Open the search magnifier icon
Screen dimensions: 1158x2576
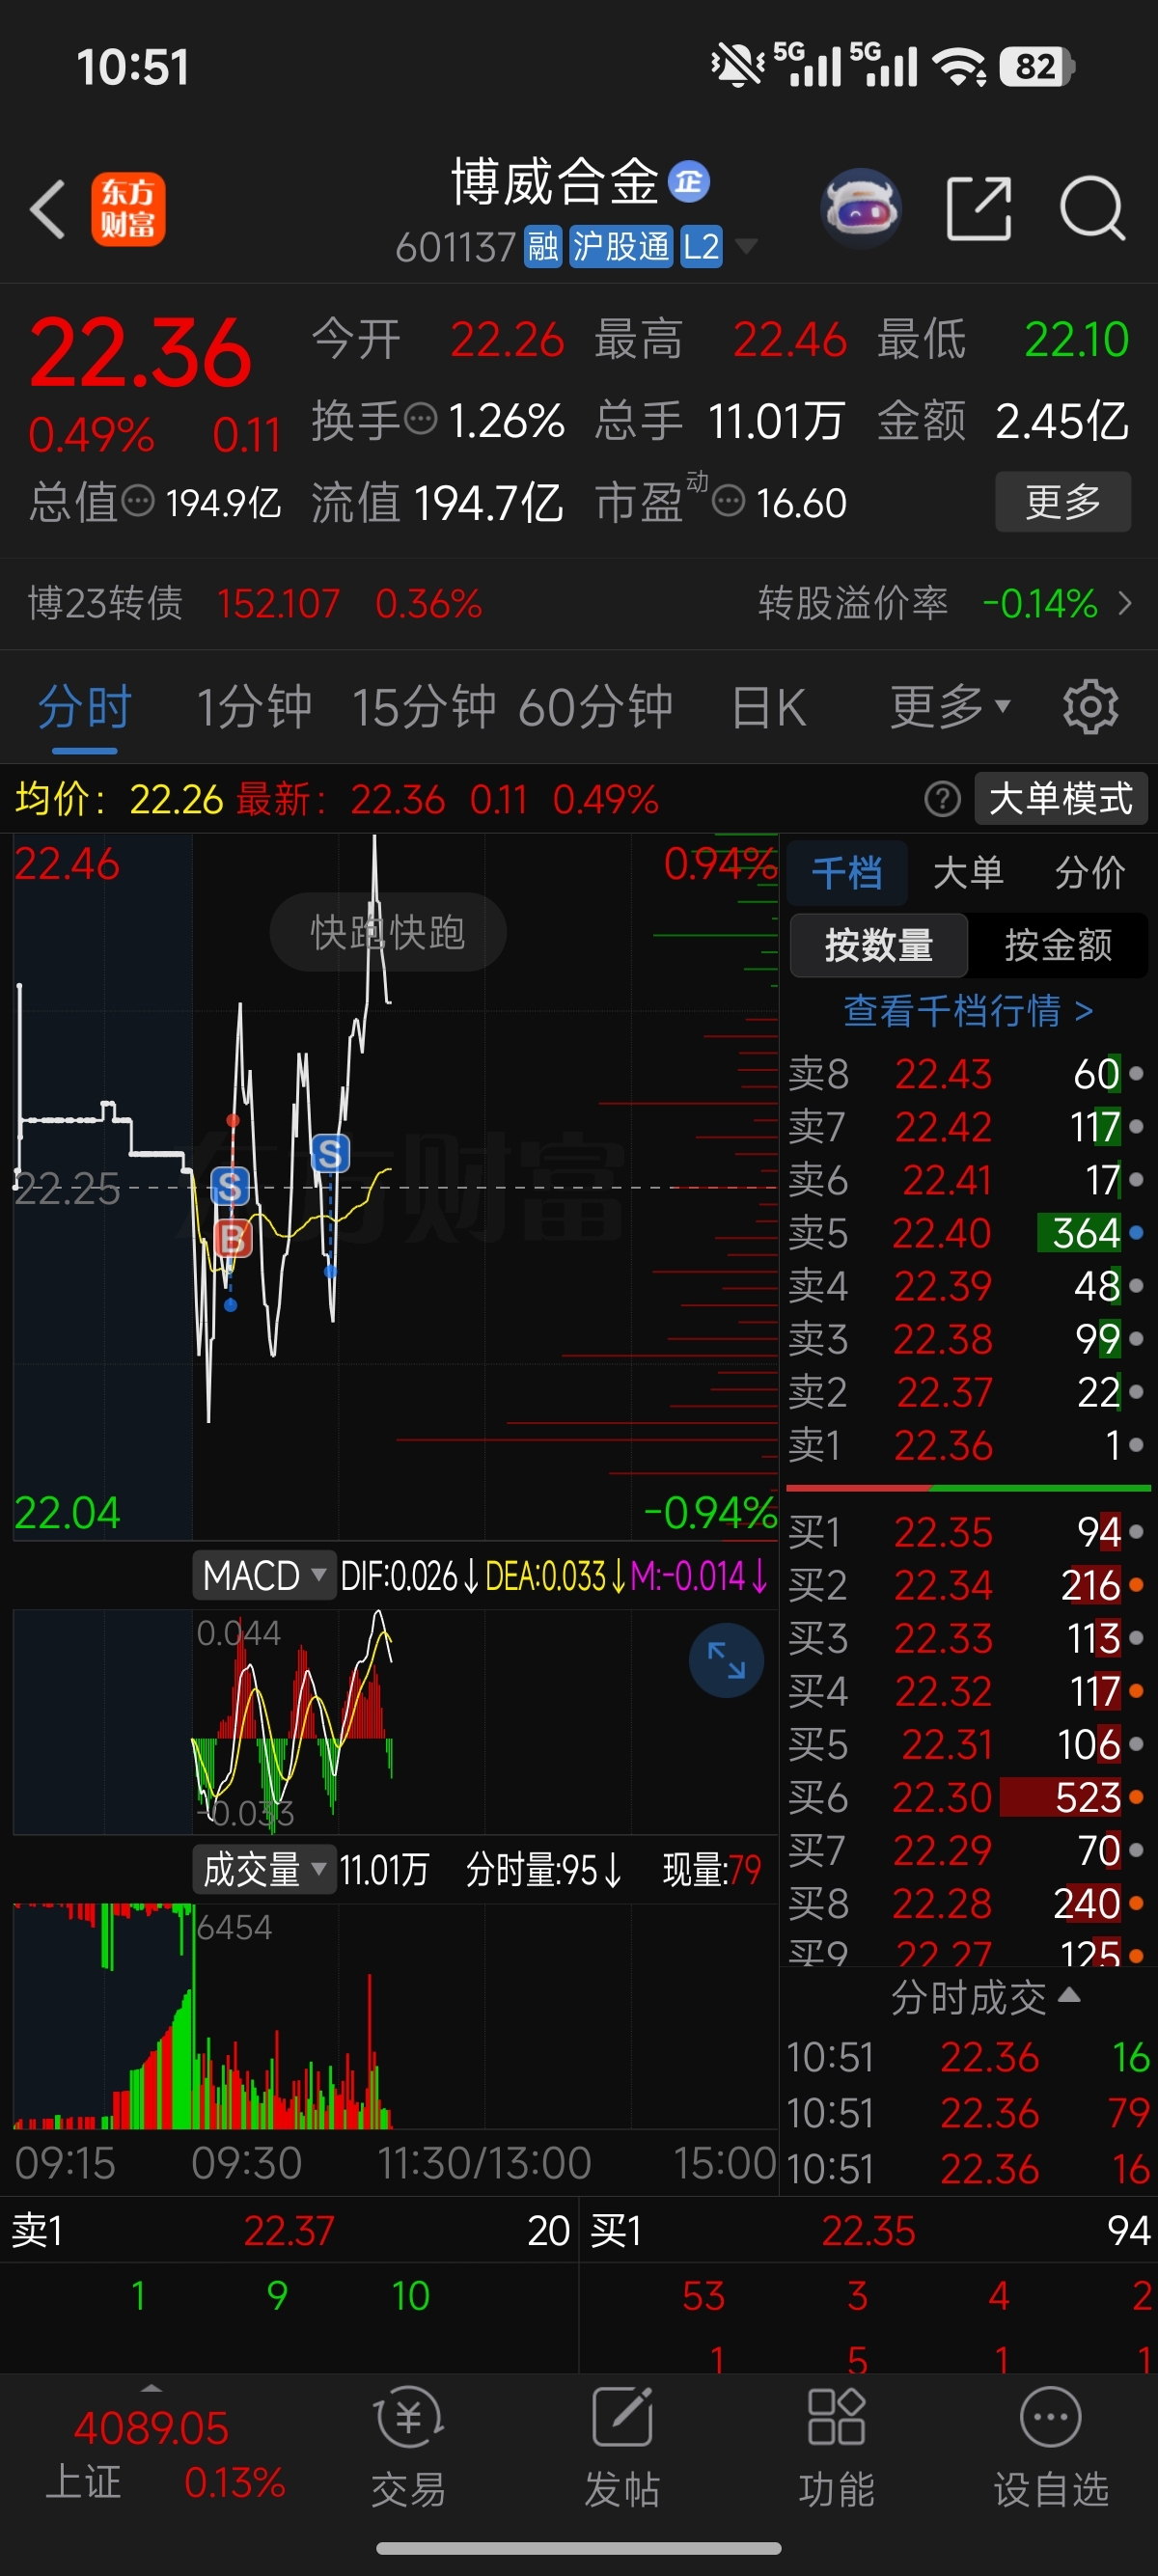coord(1093,208)
